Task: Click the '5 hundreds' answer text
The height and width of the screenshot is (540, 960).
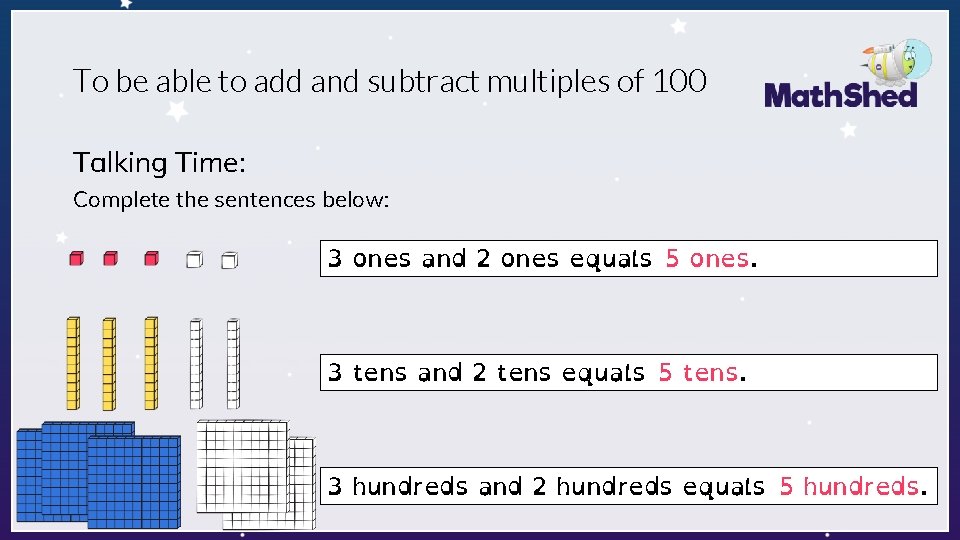Action: pyautogui.click(x=849, y=486)
